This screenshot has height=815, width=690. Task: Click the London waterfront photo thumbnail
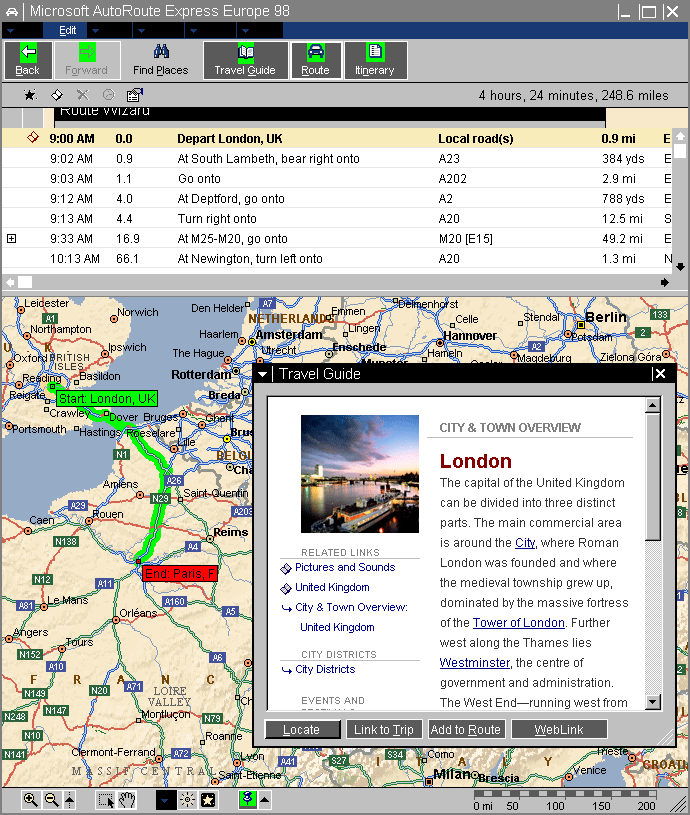click(360, 474)
